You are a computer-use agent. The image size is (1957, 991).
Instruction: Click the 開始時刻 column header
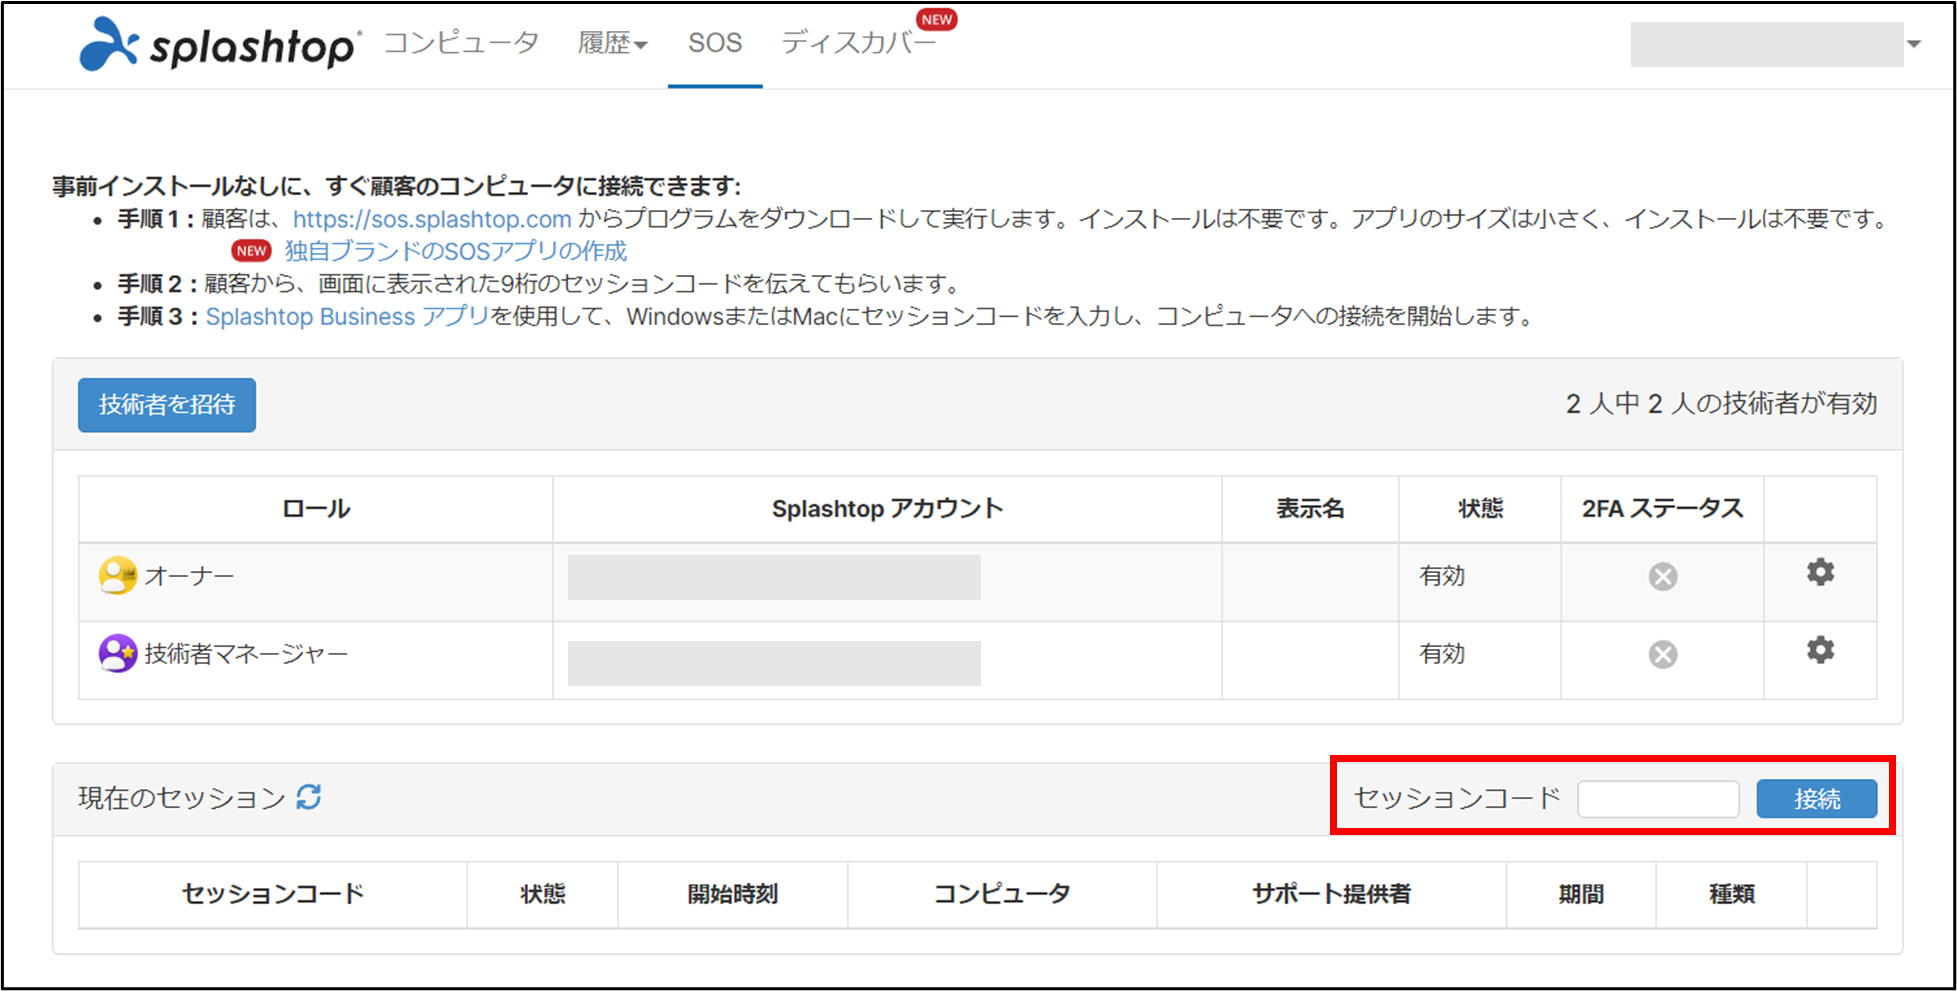(733, 894)
